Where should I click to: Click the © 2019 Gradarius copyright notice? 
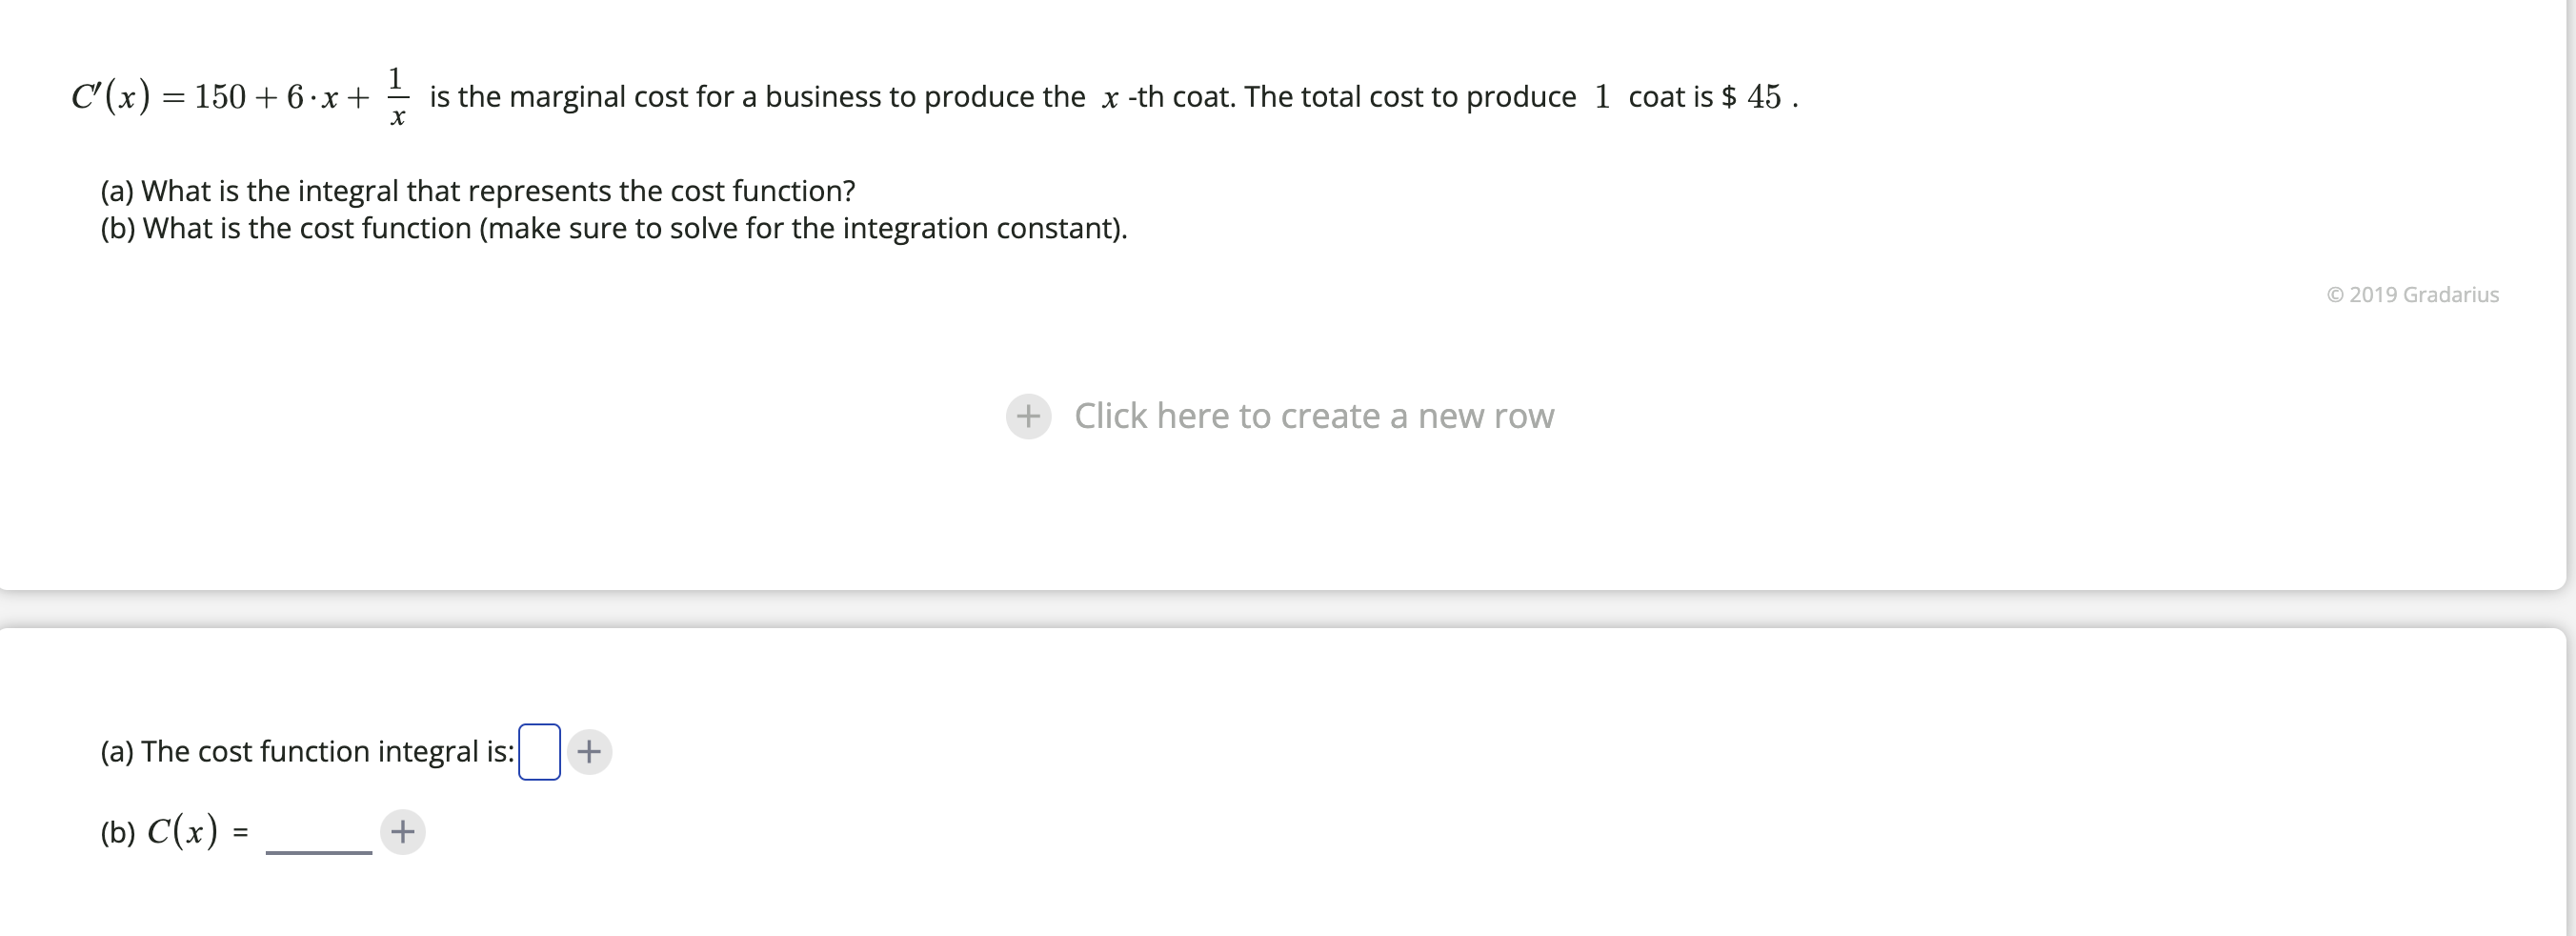[x=2411, y=294]
